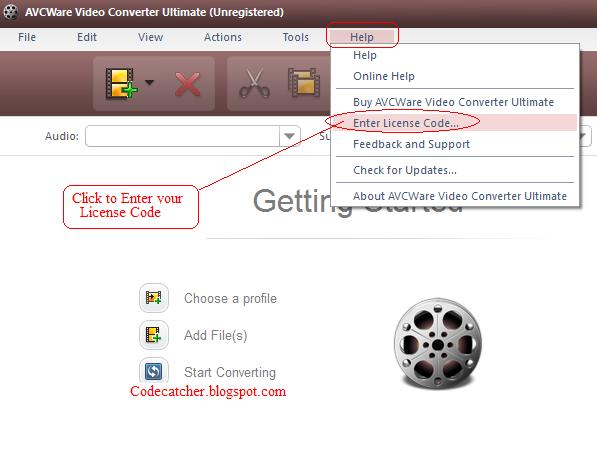The image size is (597, 458).
Task: Open the Actions menu
Action: [x=223, y=37]
